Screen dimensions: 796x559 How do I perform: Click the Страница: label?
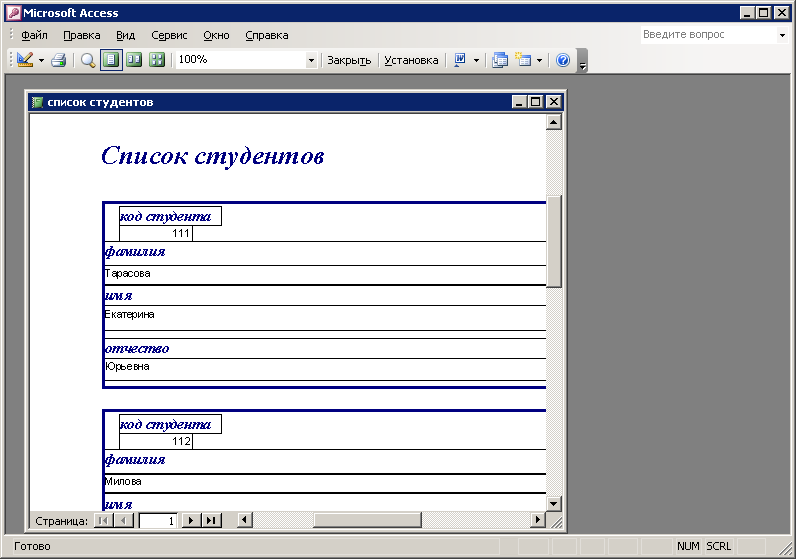(61, 521)
